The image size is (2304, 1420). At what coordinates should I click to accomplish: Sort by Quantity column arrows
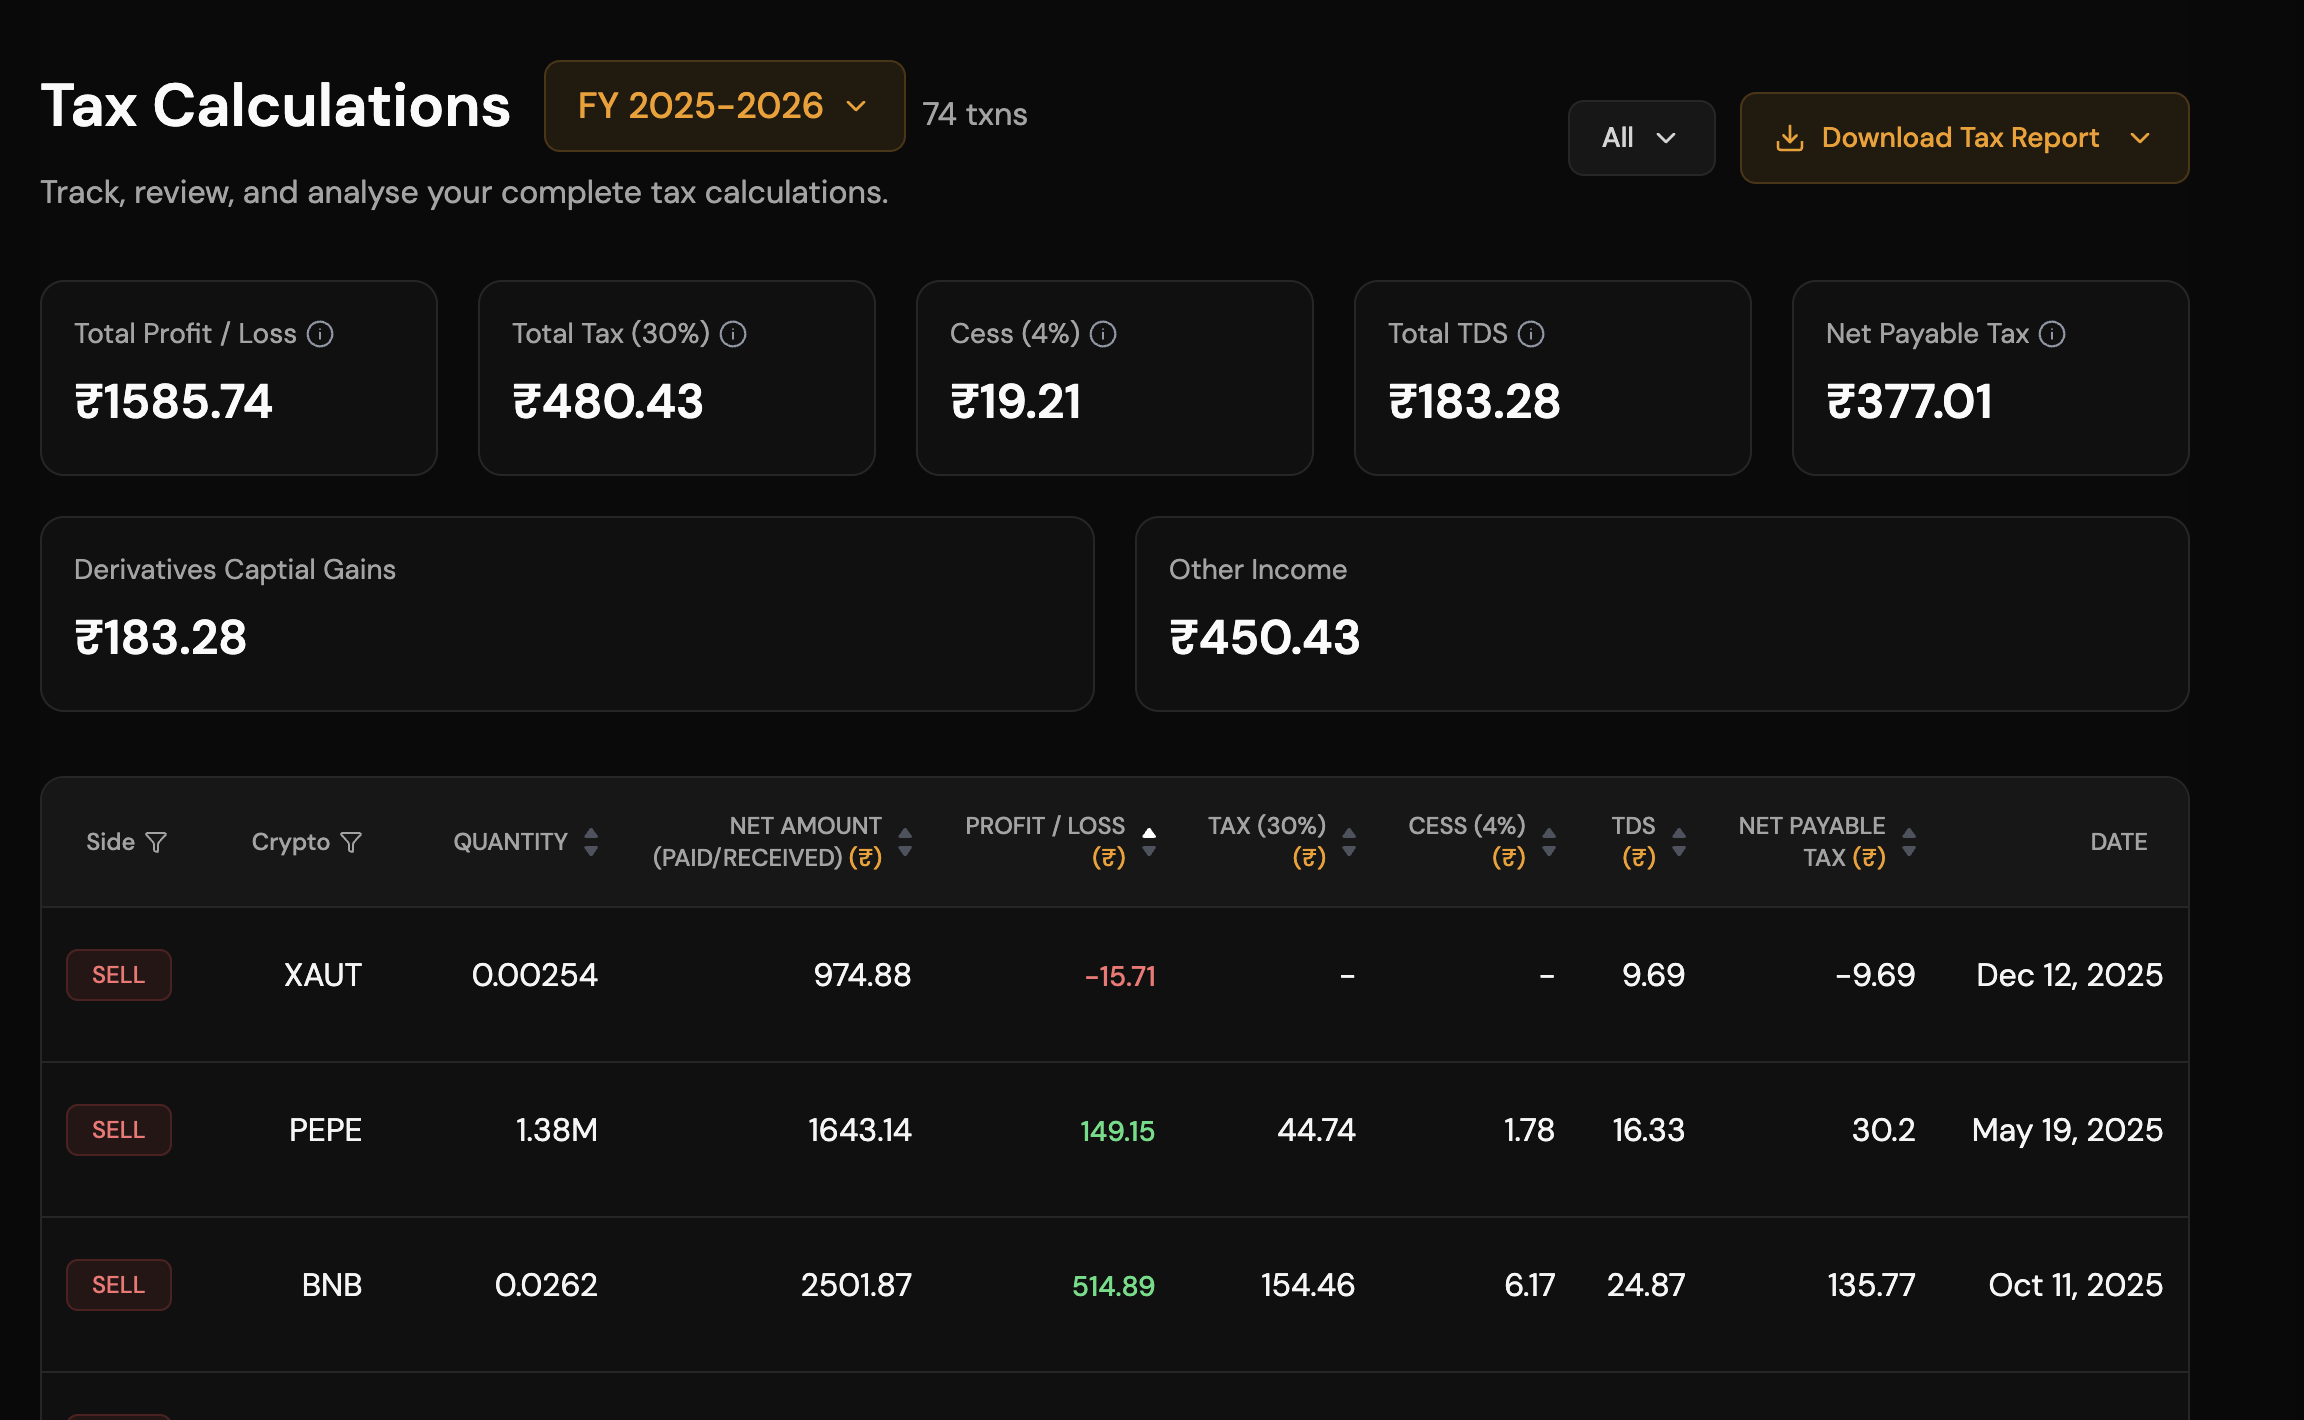click(x=591, y=842)
